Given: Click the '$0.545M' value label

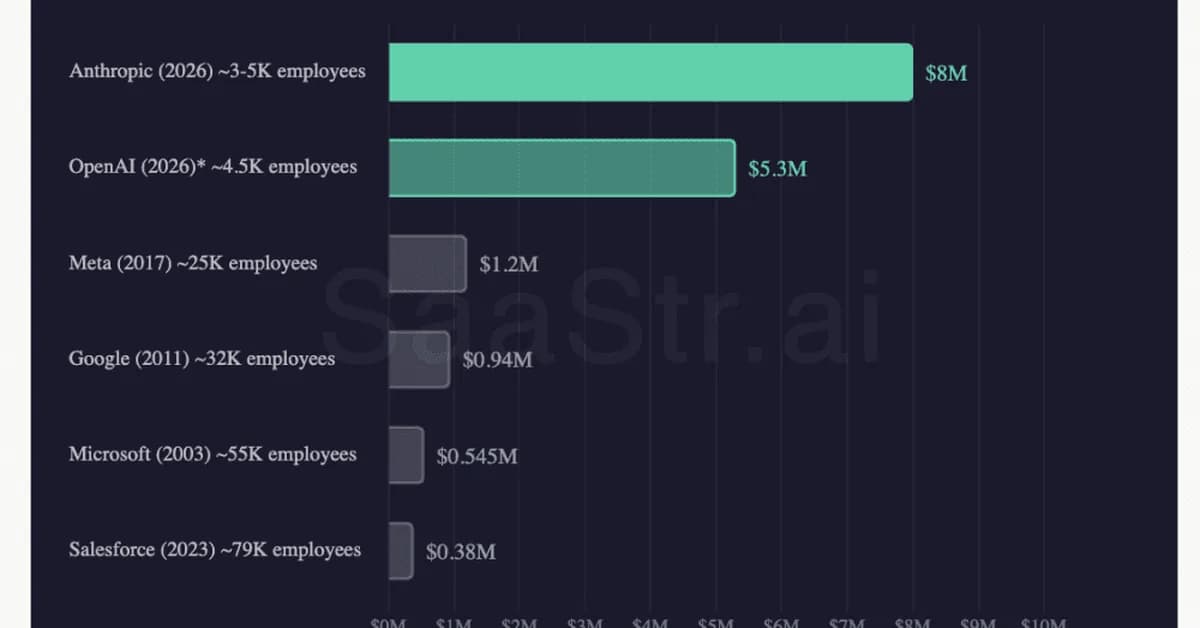Looking at the screenshot, I should (477, 457).
